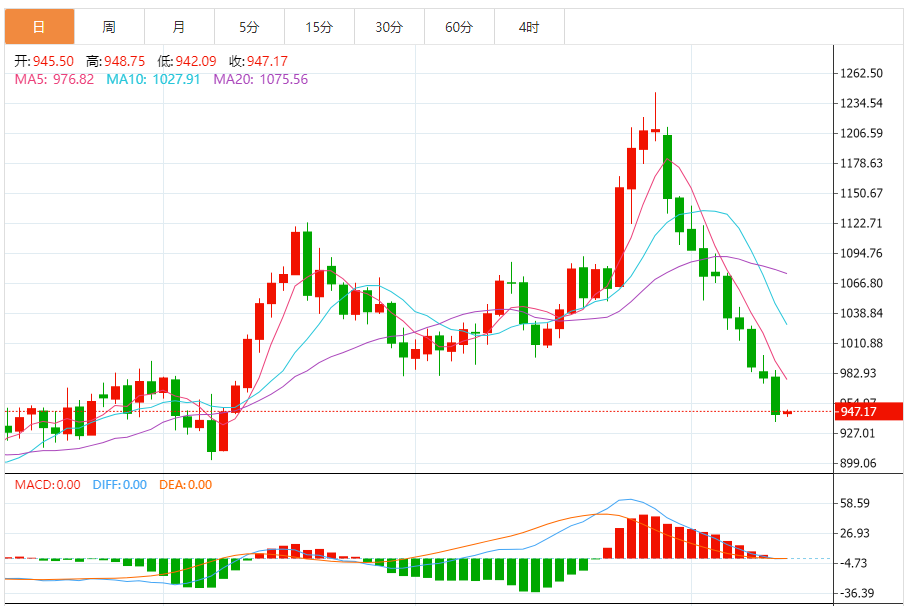The image size is (910, 606).
Task: Open the 4时 timeframe tab
Action: pyautogui.click(x=529, y=27)
